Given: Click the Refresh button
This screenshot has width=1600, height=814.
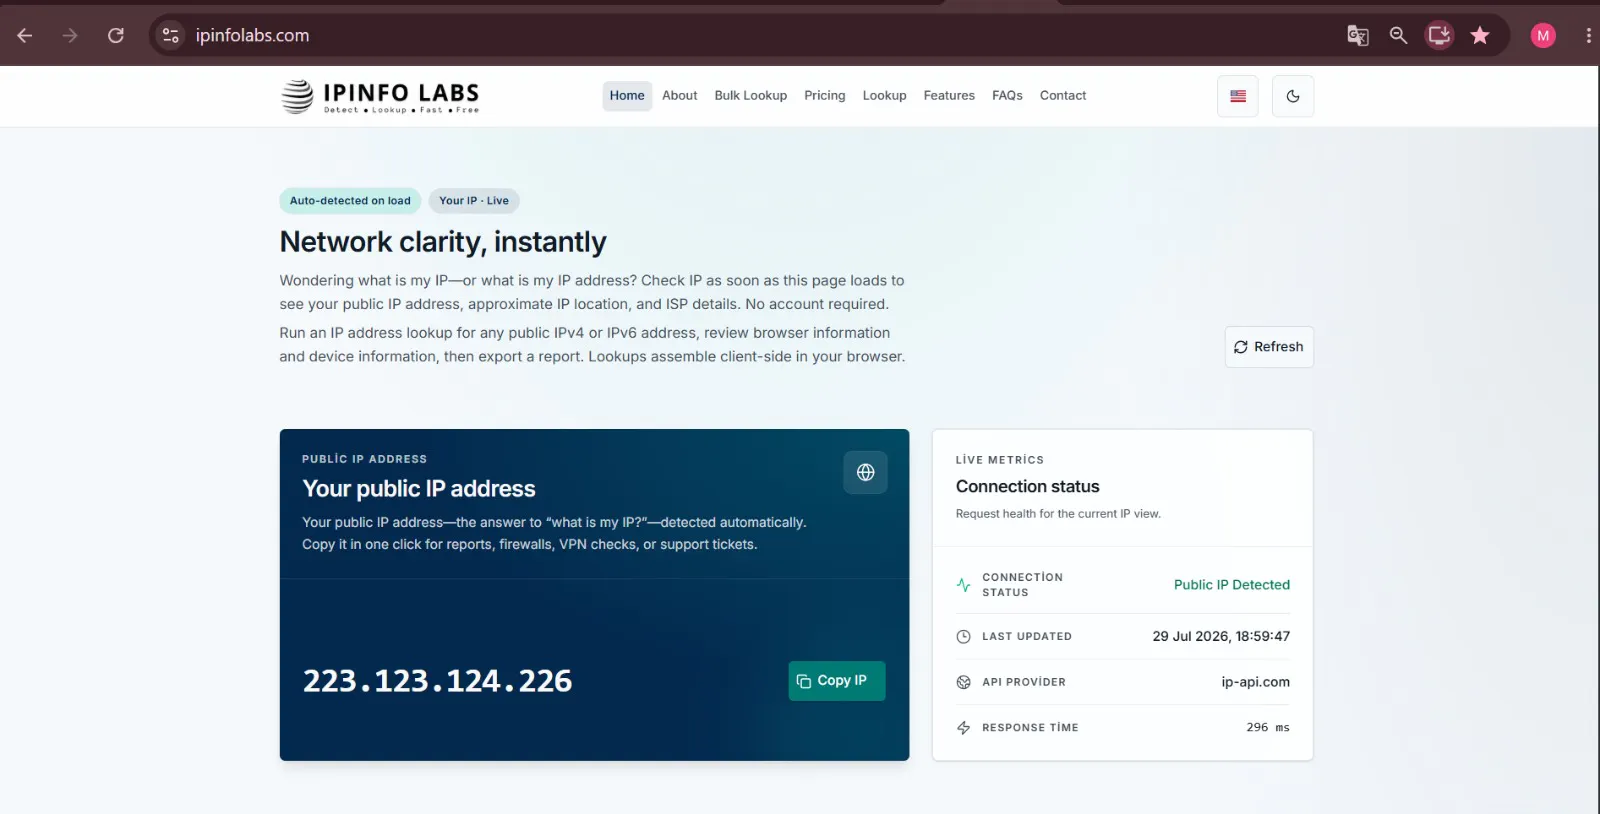Looking at the screenshot, I should [1269, 347].
